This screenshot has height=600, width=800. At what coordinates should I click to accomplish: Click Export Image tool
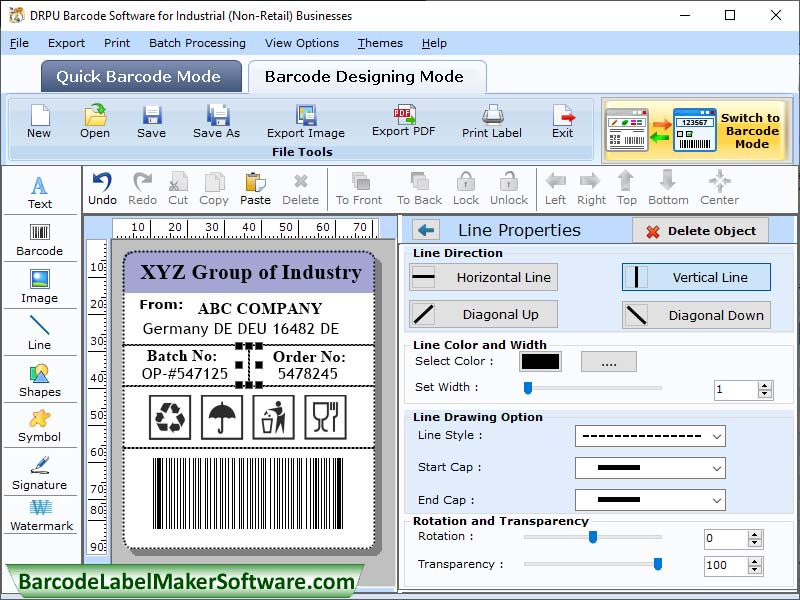click(306, 121)
